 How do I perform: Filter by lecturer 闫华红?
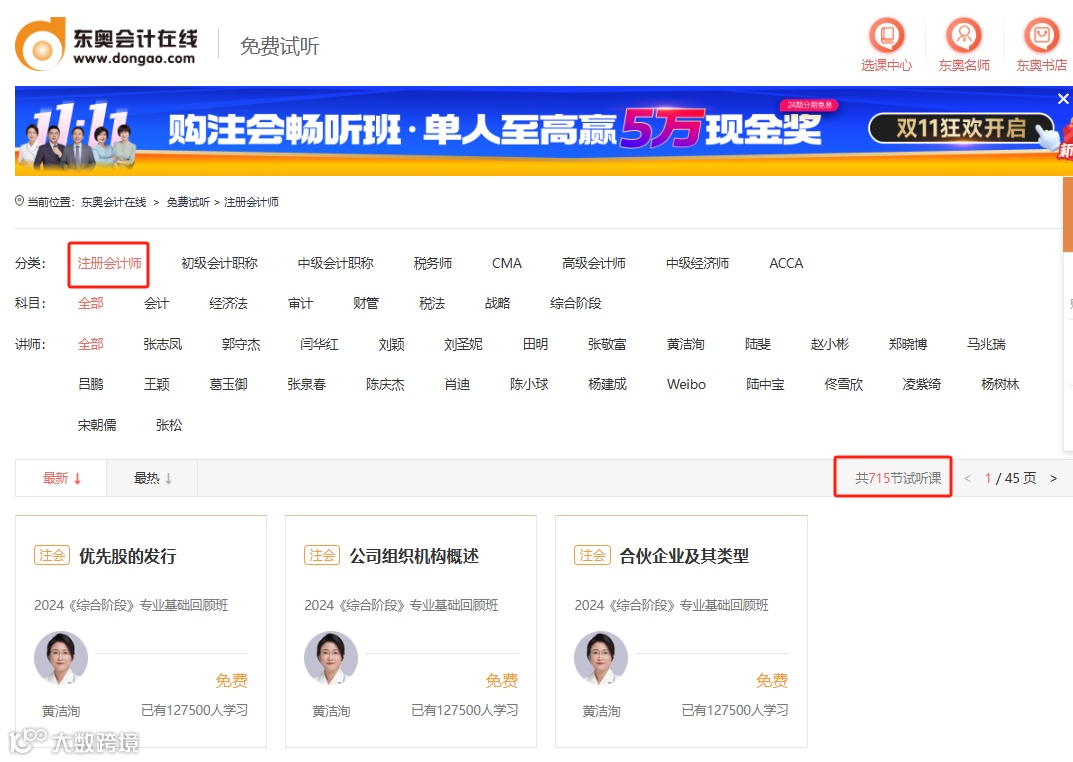click(x=319, y=344)
